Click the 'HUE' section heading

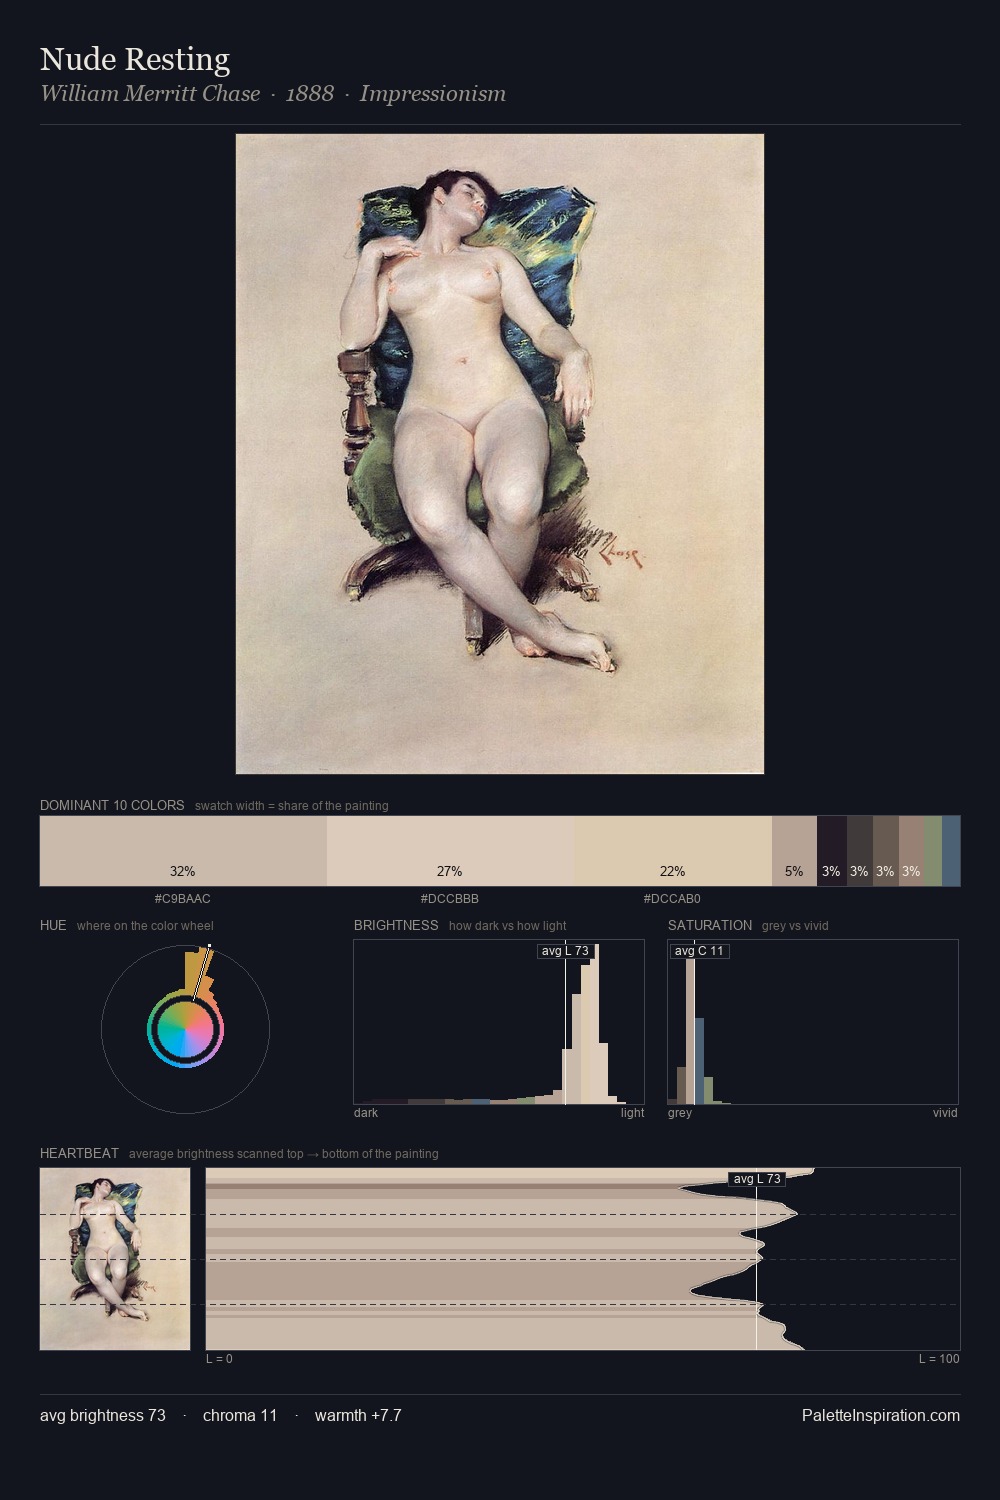pos(53,925)
